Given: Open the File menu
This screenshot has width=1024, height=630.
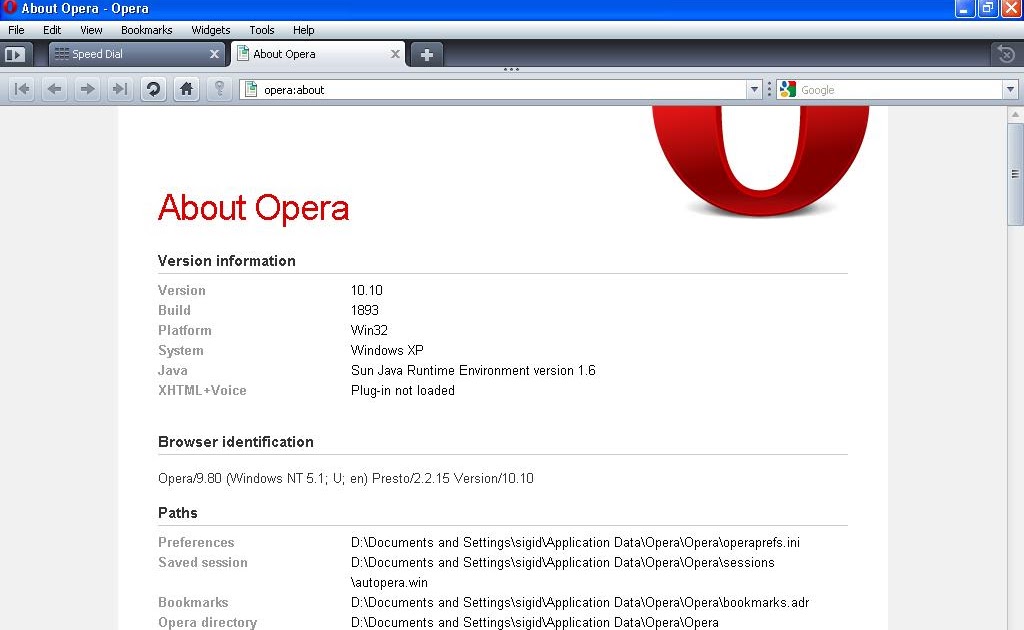Looking at the screenshot, I should [16, 30].
